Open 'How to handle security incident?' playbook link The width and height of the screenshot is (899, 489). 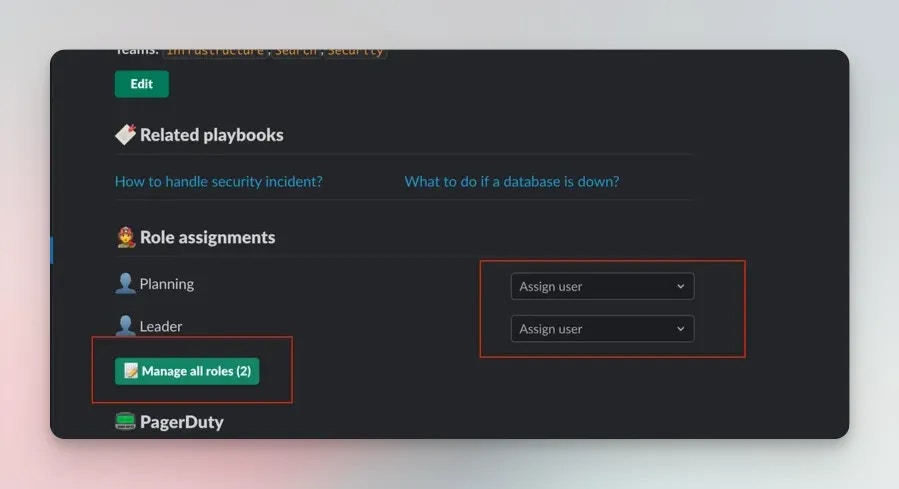point(218,182)
